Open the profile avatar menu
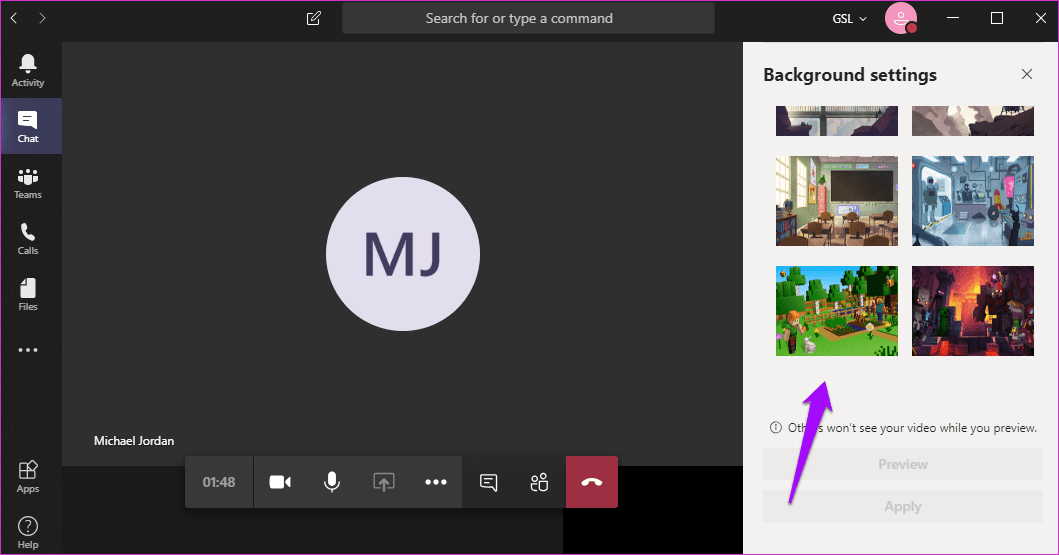 (901, 18)
